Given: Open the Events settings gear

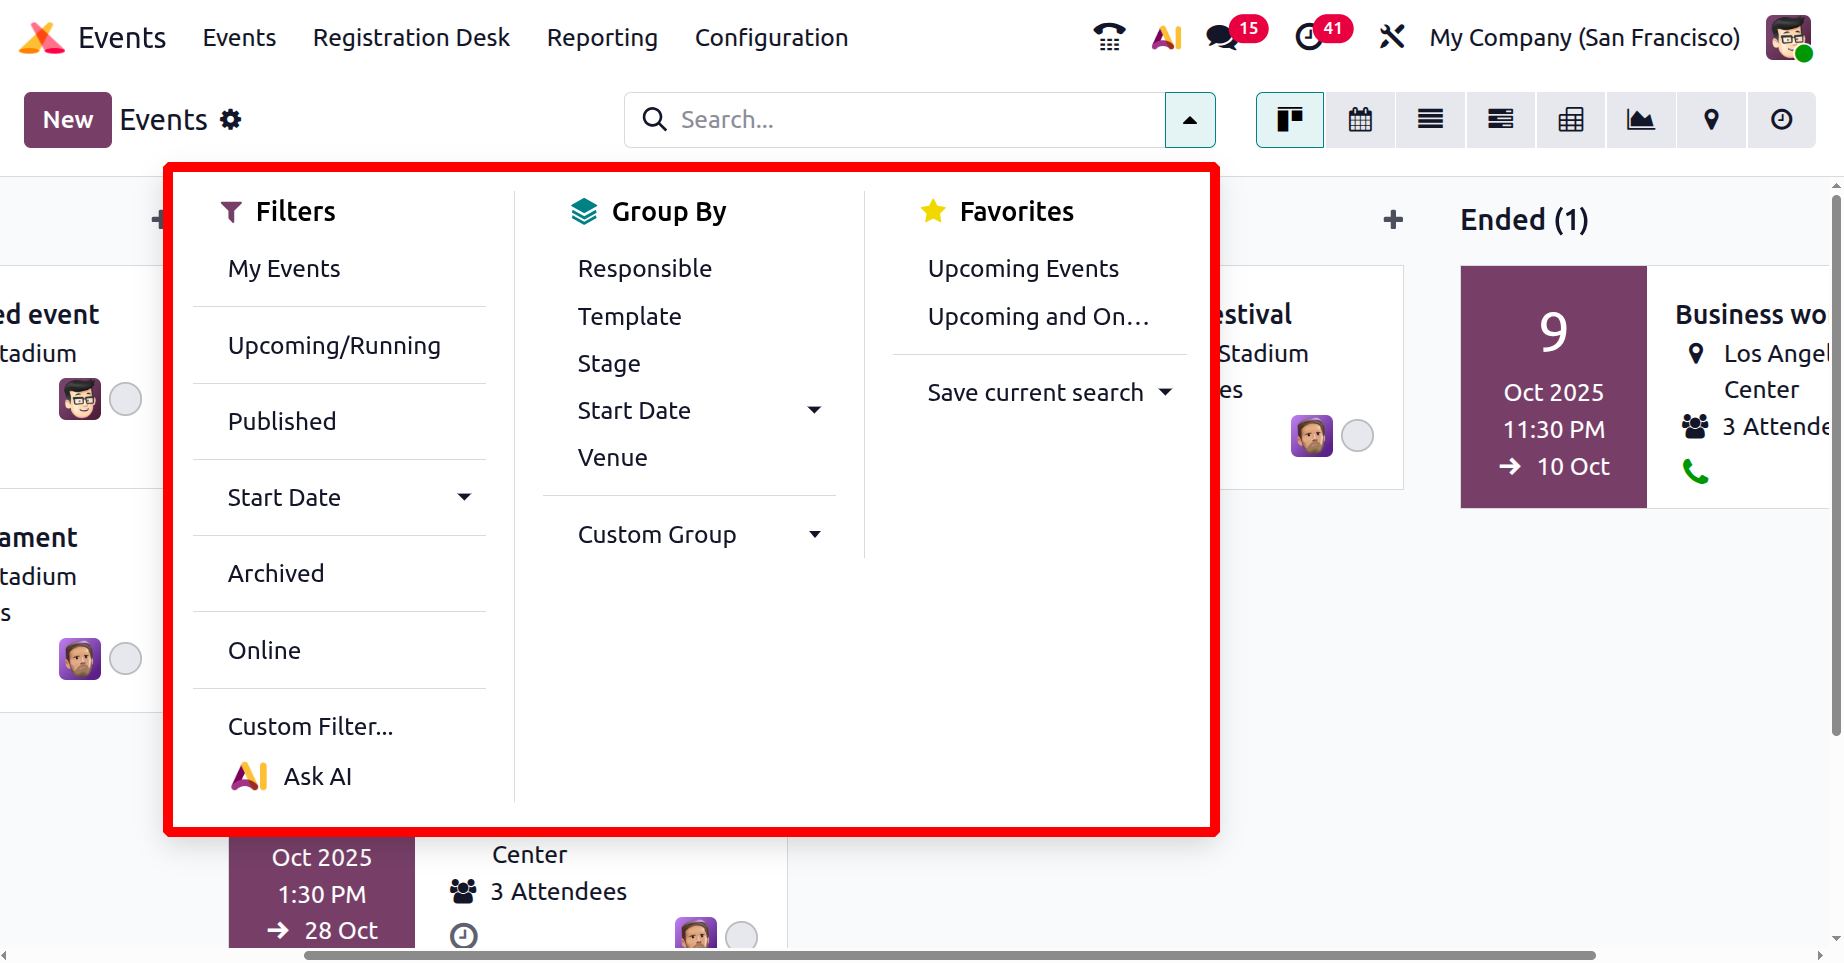Looking at the screenshot, I should [x=231, y=120].
